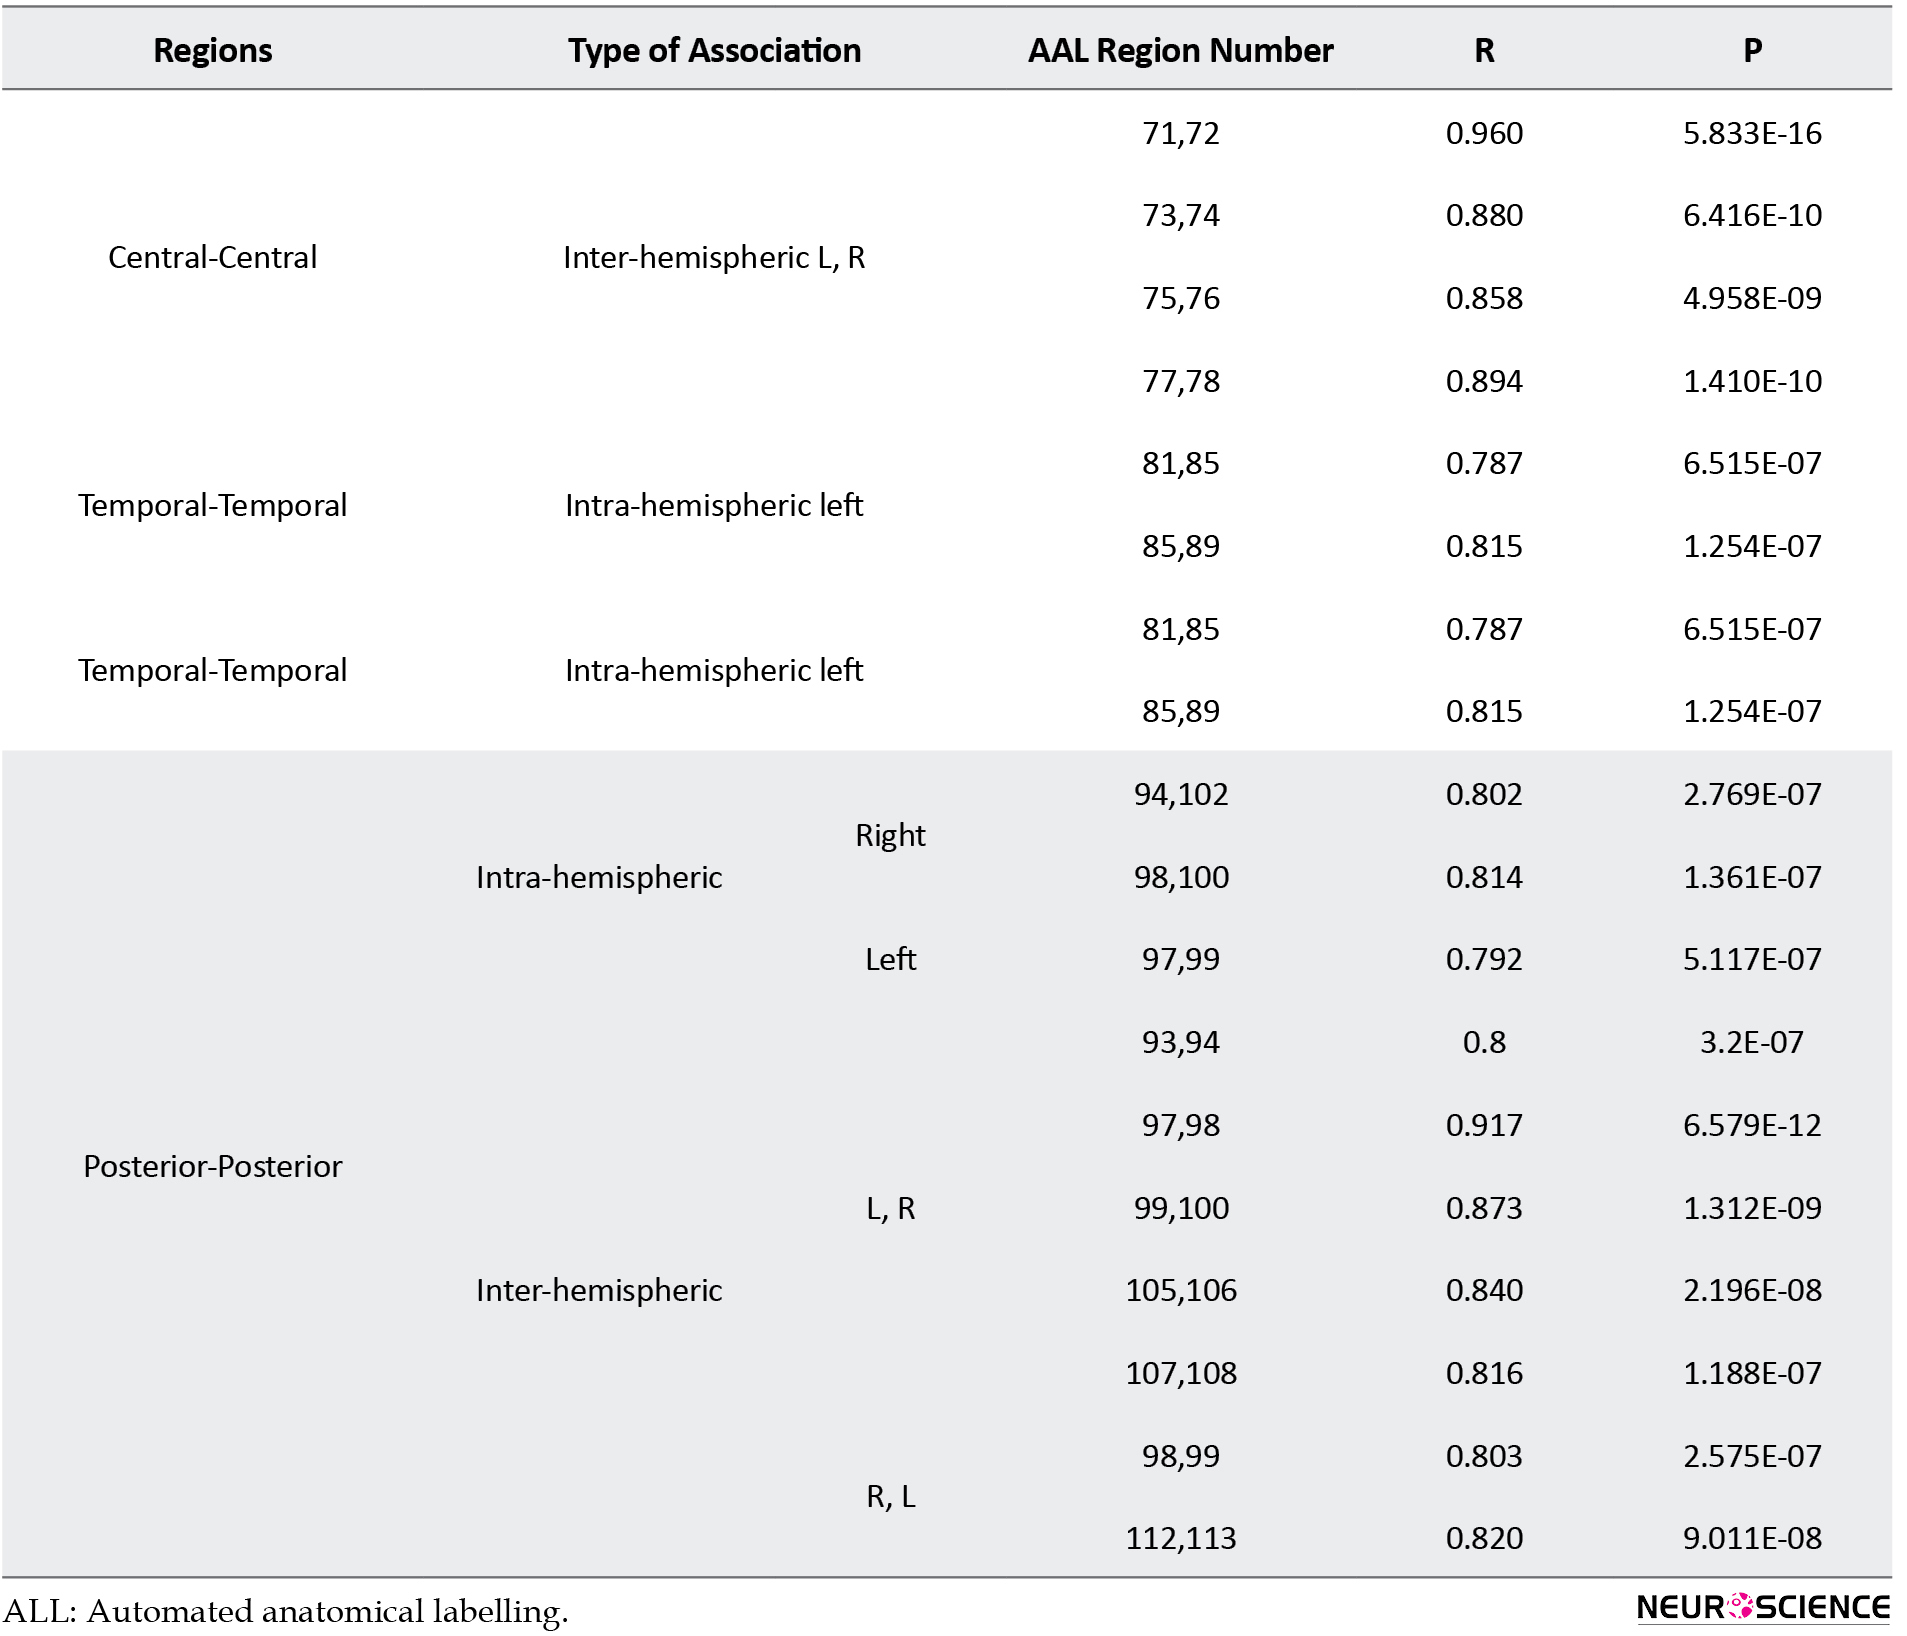This screenshot has height=1636, width=1907.
Task: Select P value 4.958E-09
Action: [x=1752, y=298]
